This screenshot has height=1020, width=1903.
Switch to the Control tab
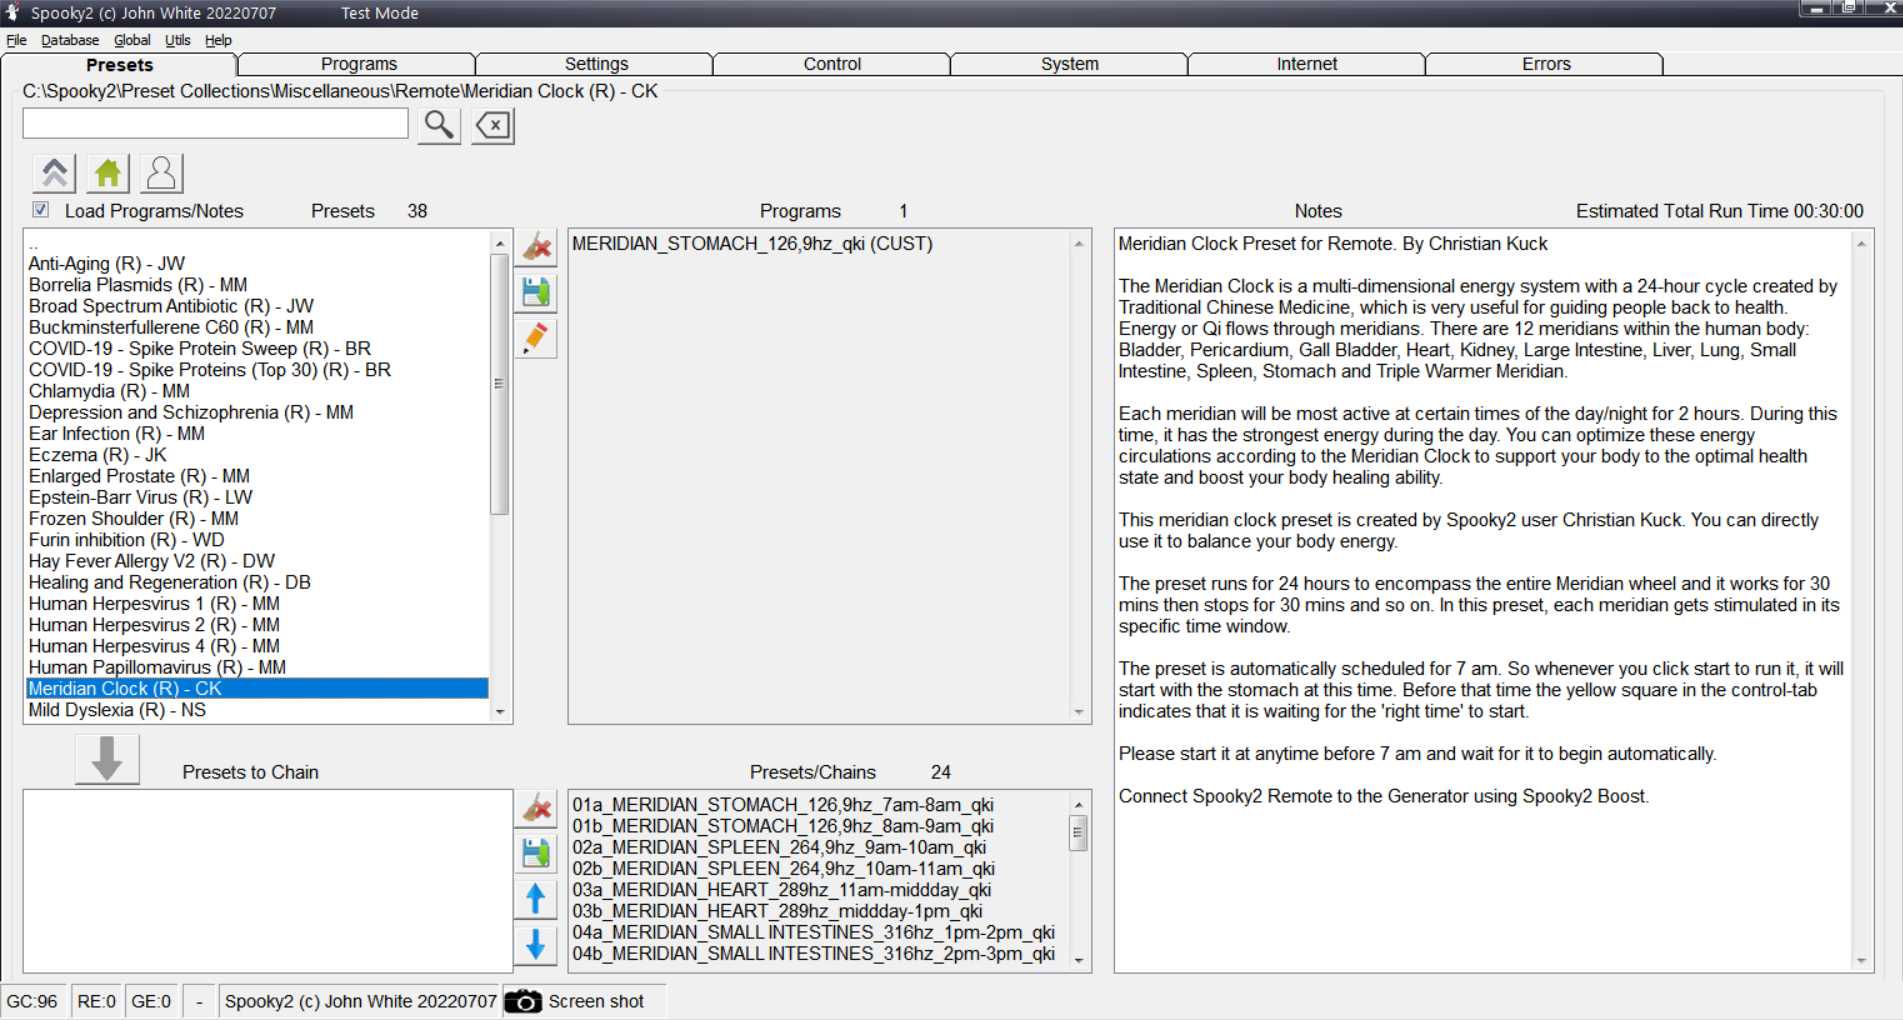coord(831,64)
